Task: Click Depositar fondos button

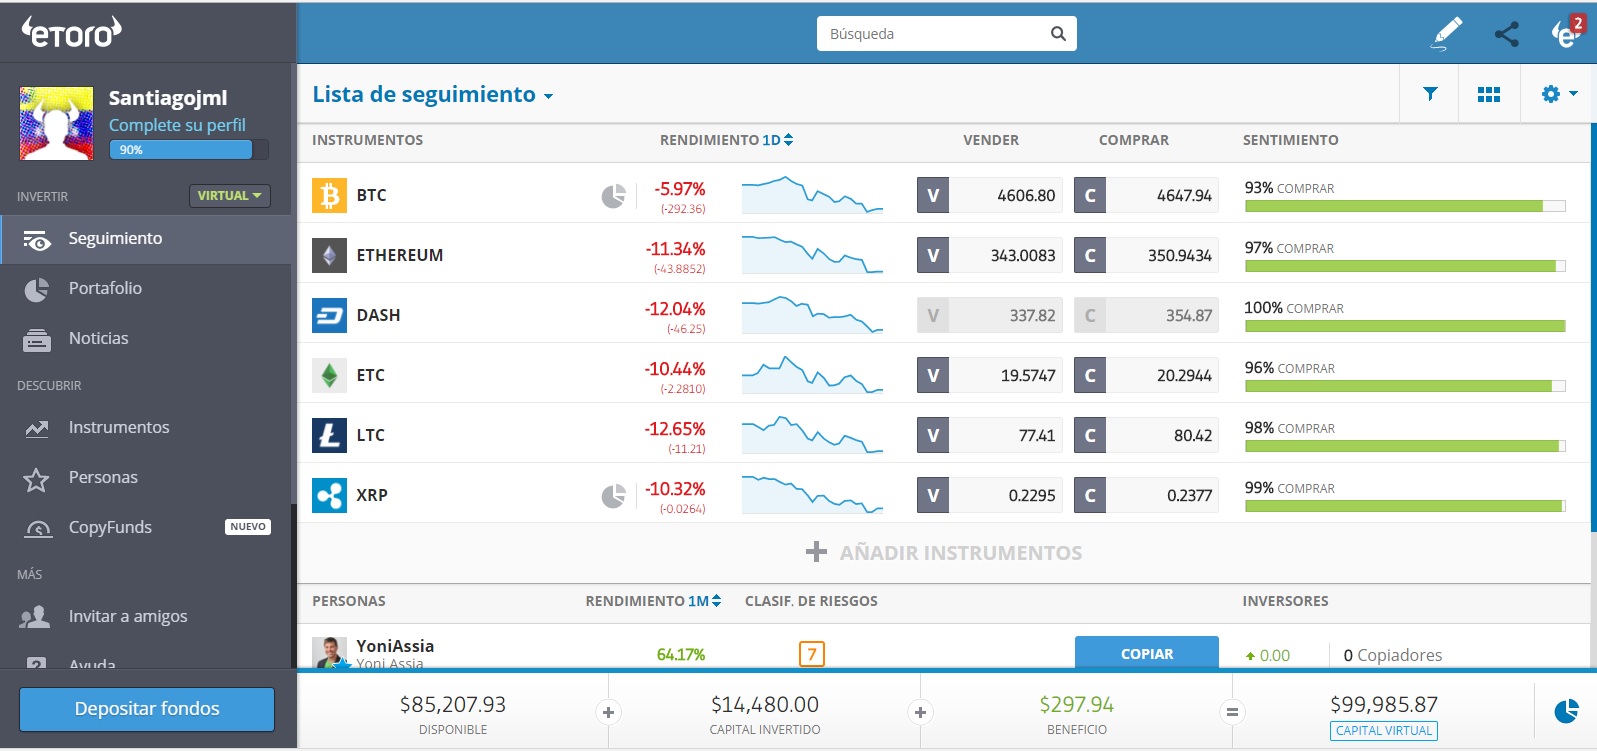Action: point(147,709)
